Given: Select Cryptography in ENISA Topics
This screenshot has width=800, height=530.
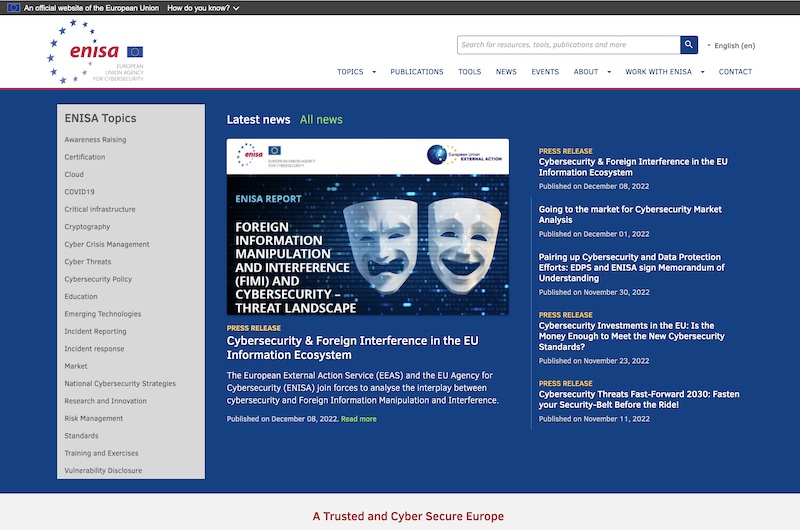Looking at the screenshot, I should [87, 227].
